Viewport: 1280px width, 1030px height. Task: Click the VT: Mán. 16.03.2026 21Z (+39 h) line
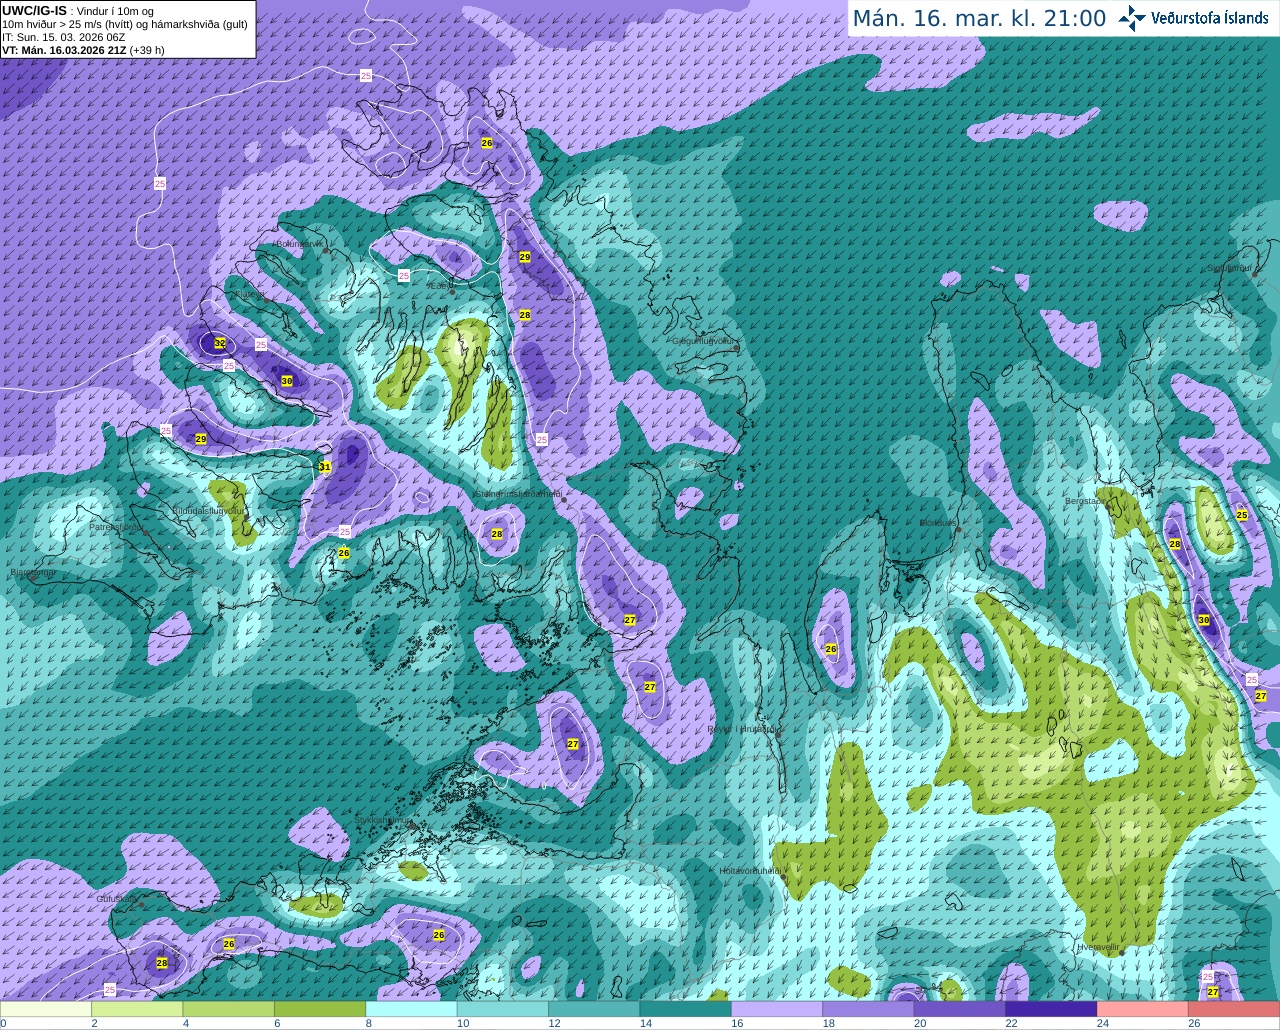pyautogui.click(x=83, y=50)
